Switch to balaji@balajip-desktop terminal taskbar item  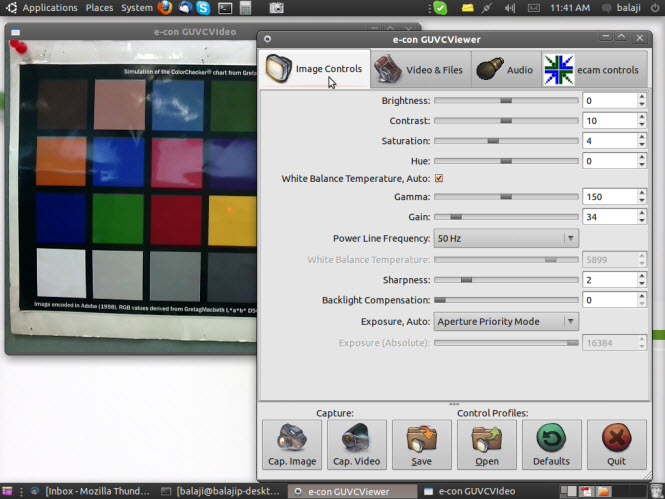point(221,491)
